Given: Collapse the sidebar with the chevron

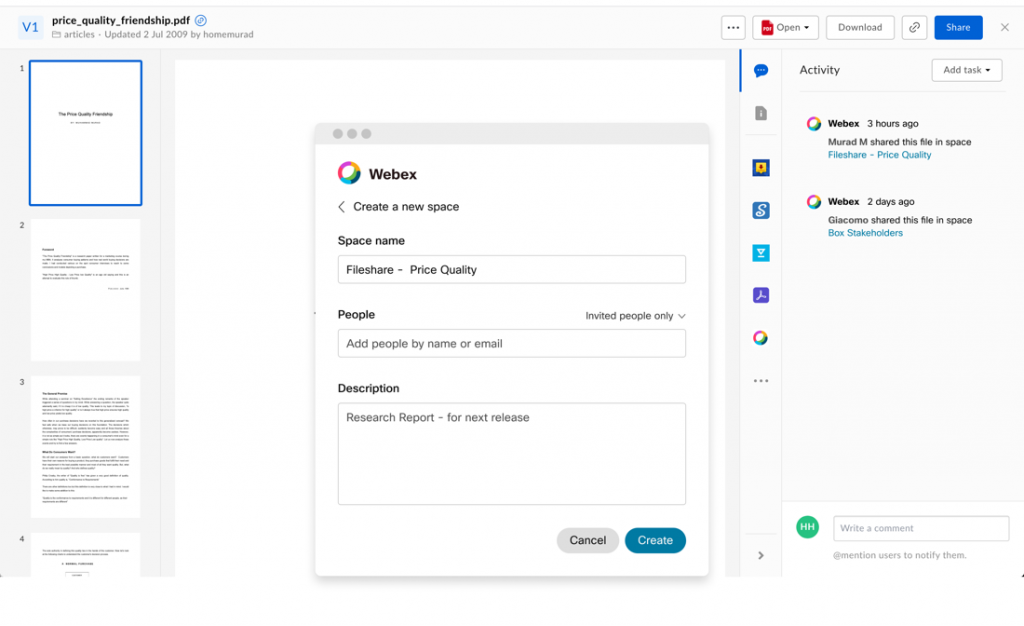Looking at the screenshot, I should click(761, 555).
